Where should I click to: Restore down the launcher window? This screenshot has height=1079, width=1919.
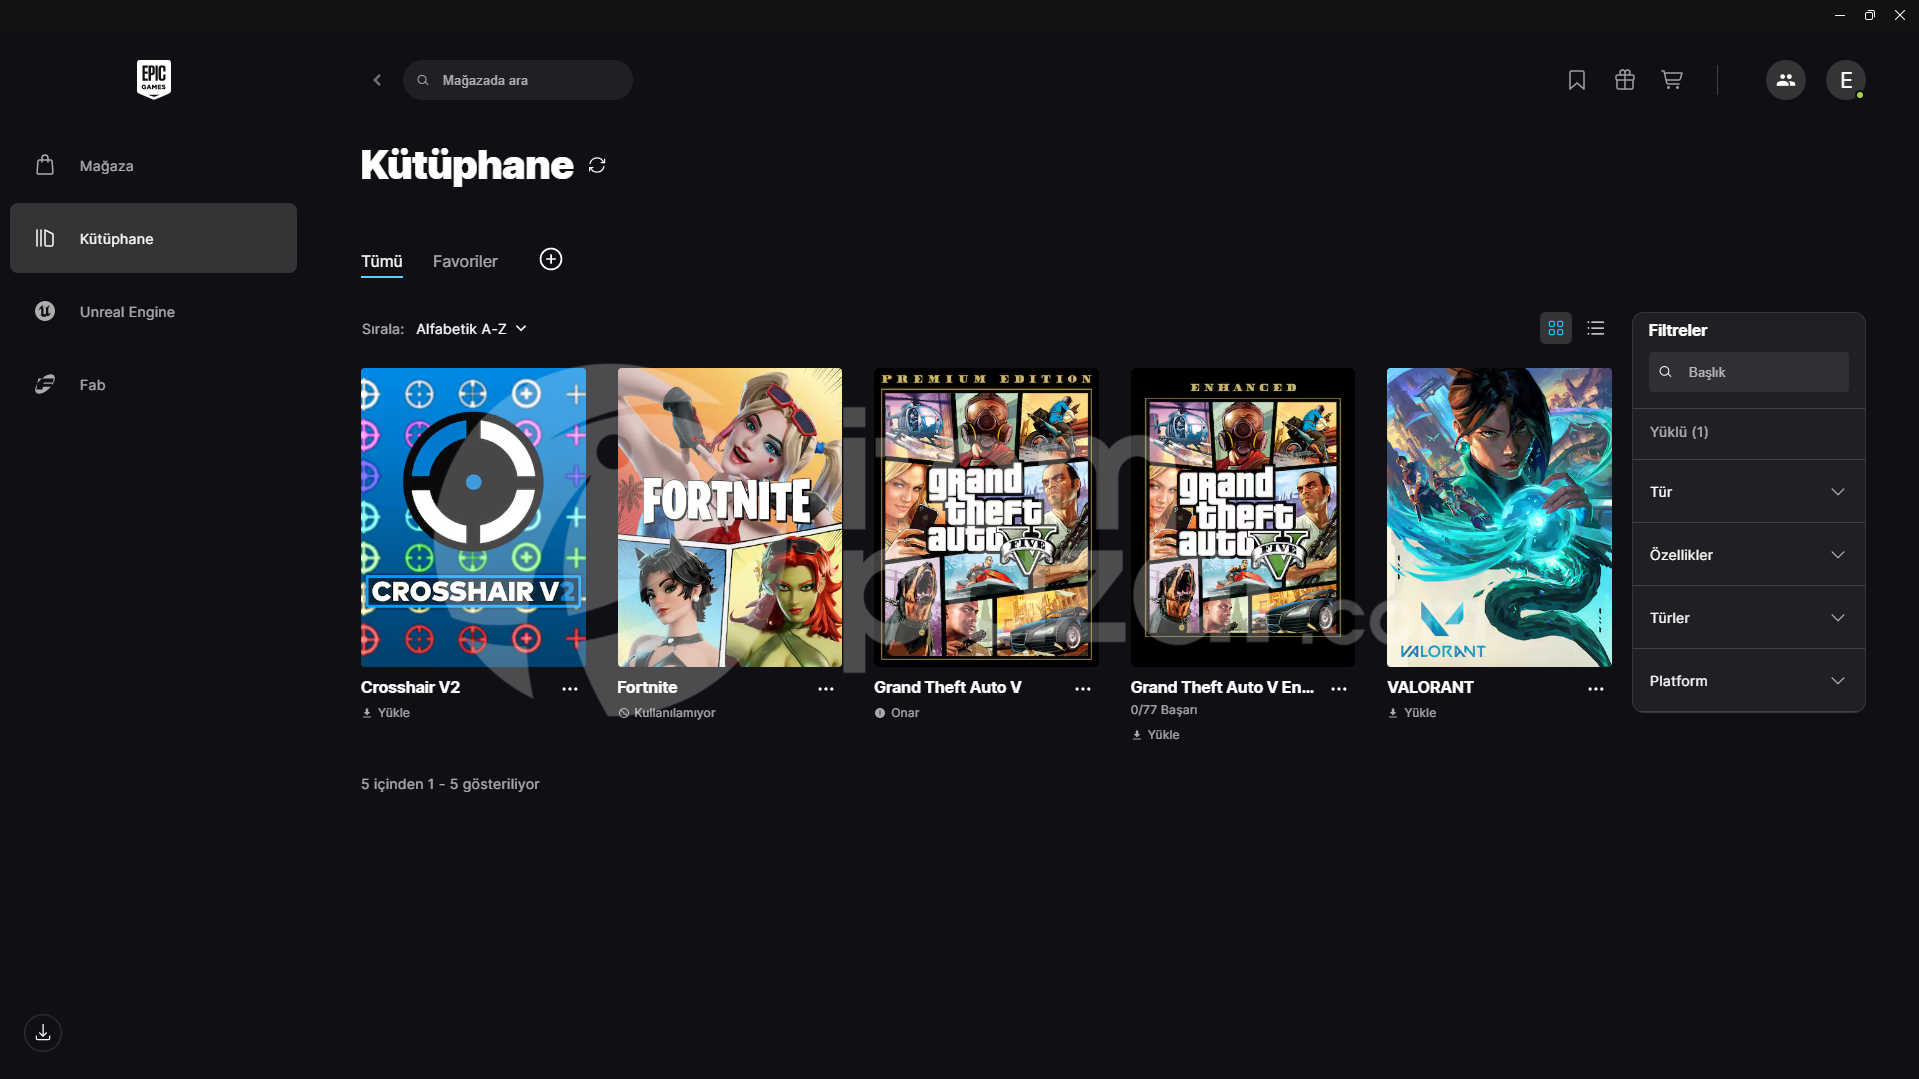pos(1870,15)
